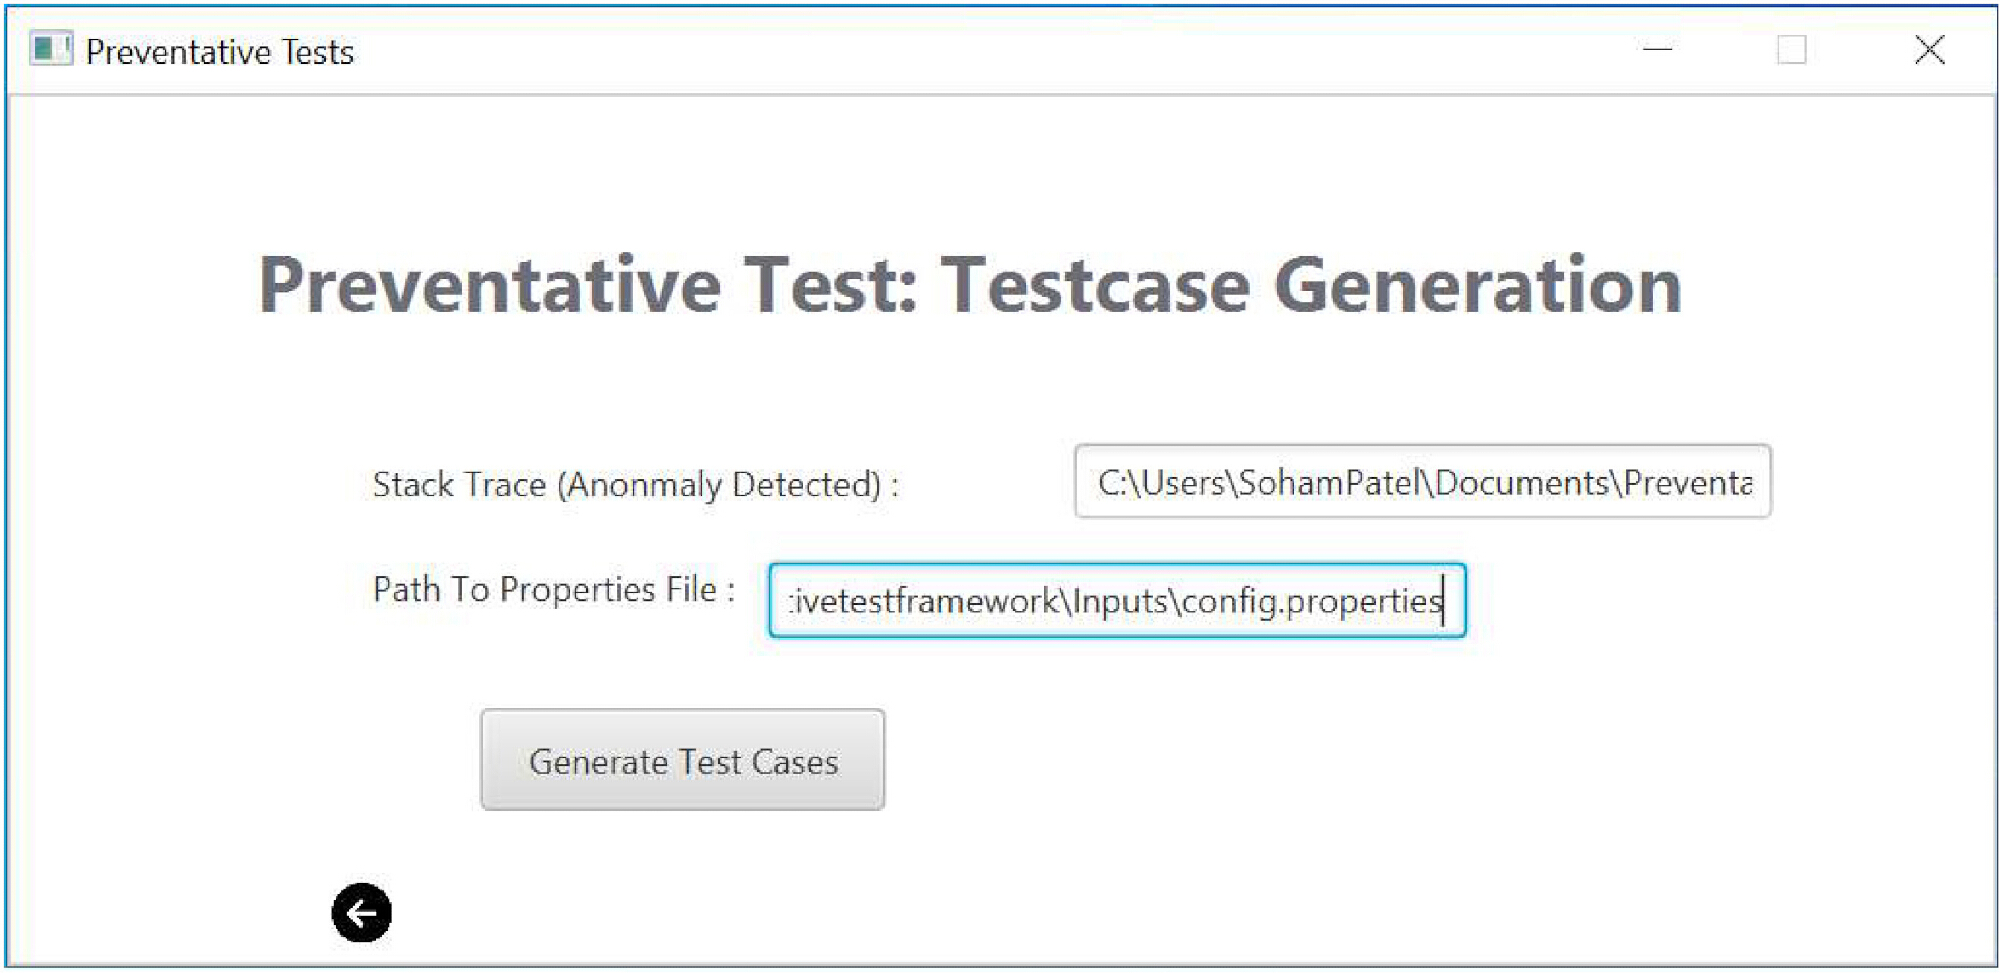Click the word 'Generation' in the heading
This screenshot has width=2000, height=973.
(1477, 285)
